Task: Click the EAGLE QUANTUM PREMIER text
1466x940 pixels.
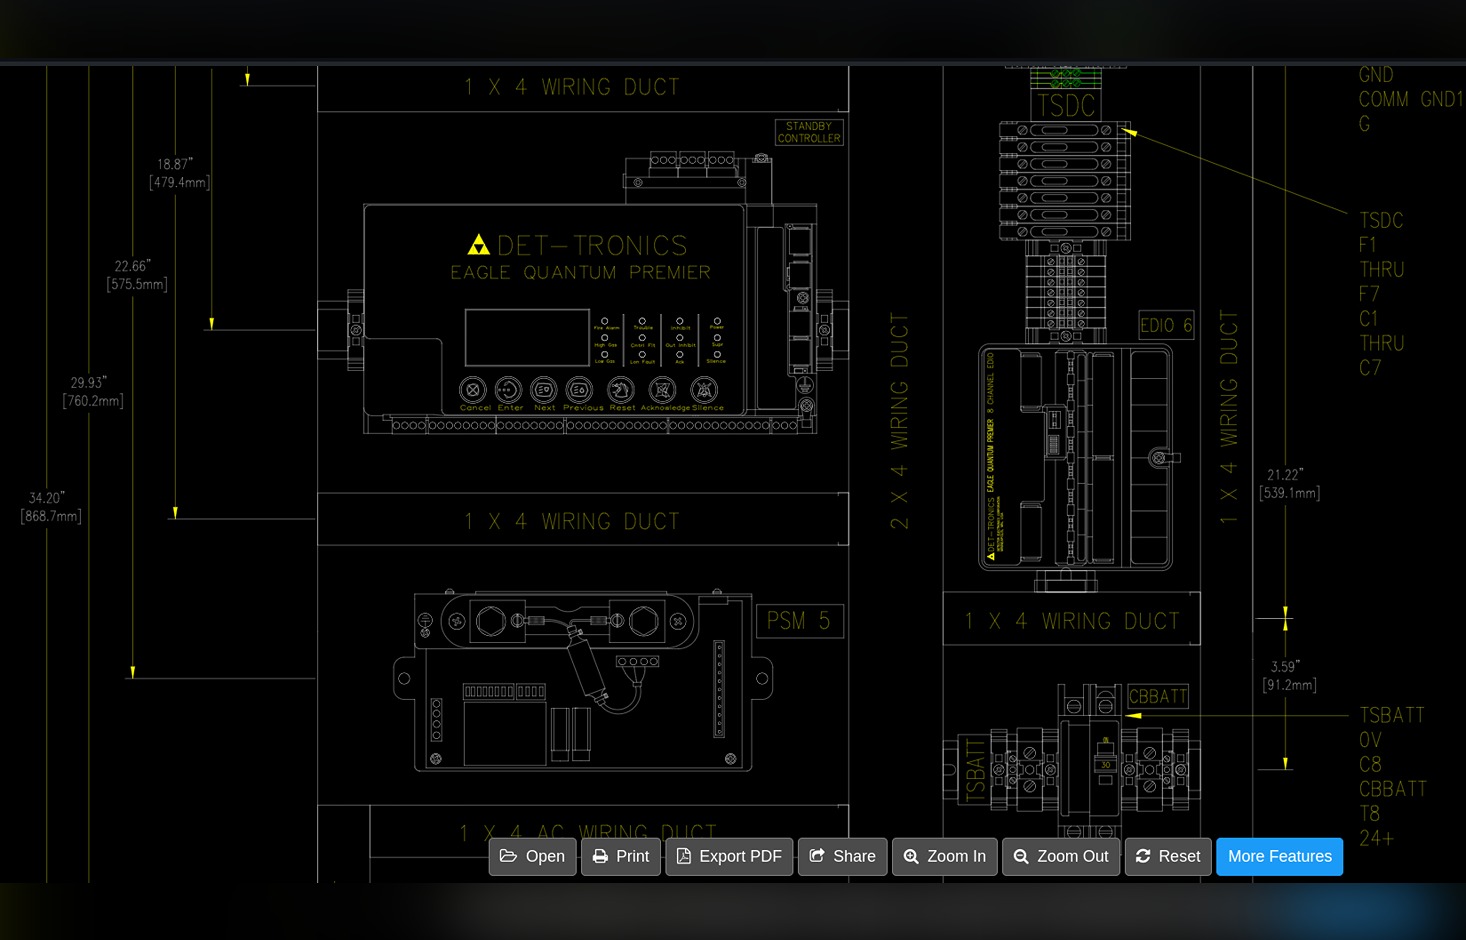Action: 580,272
